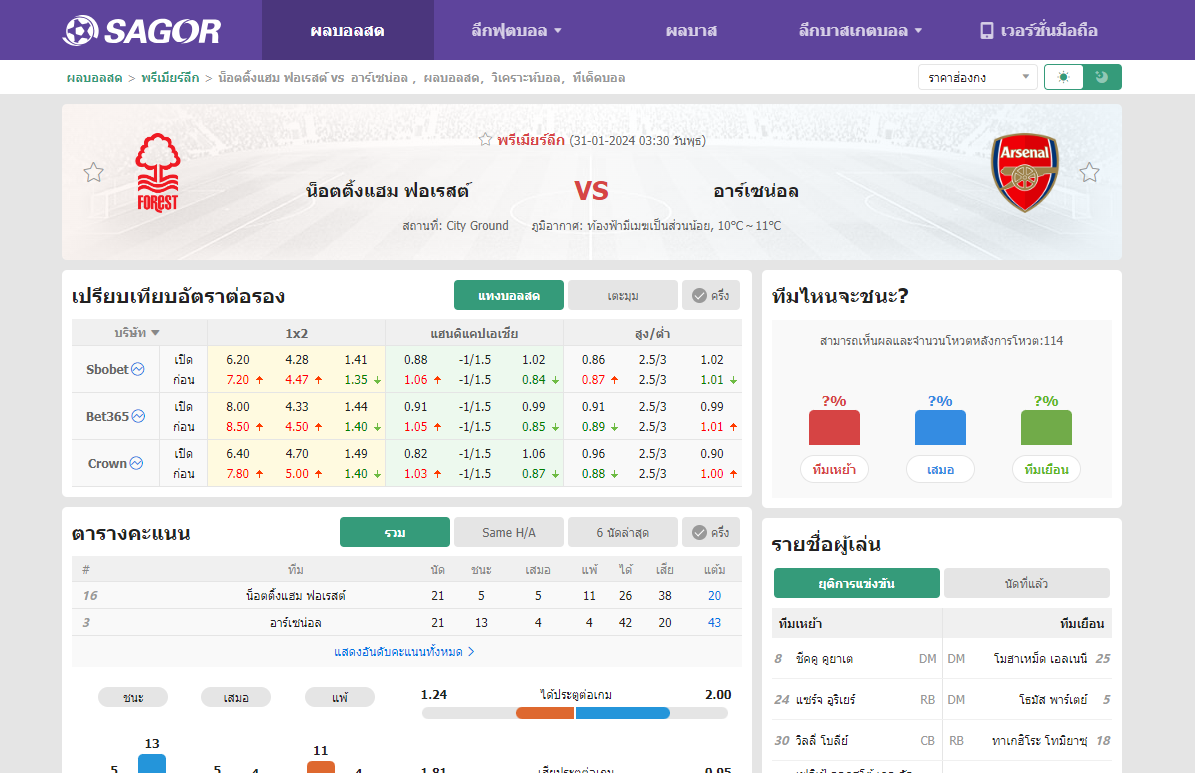The height and width of the screenshot is (773, 1195).
Task: Click Arsenal points value 43
Action: point(714,622)
